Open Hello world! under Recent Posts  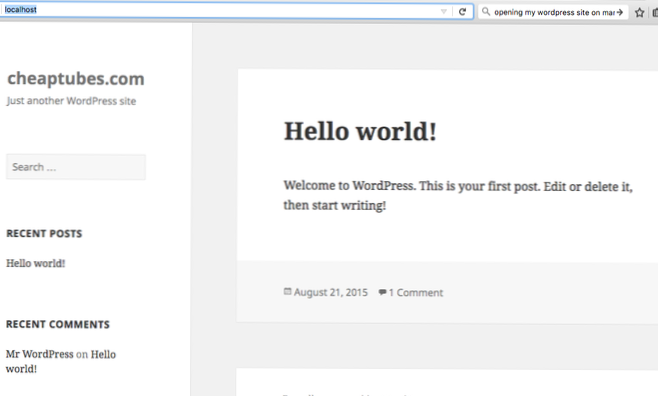[x=36, y=263]
